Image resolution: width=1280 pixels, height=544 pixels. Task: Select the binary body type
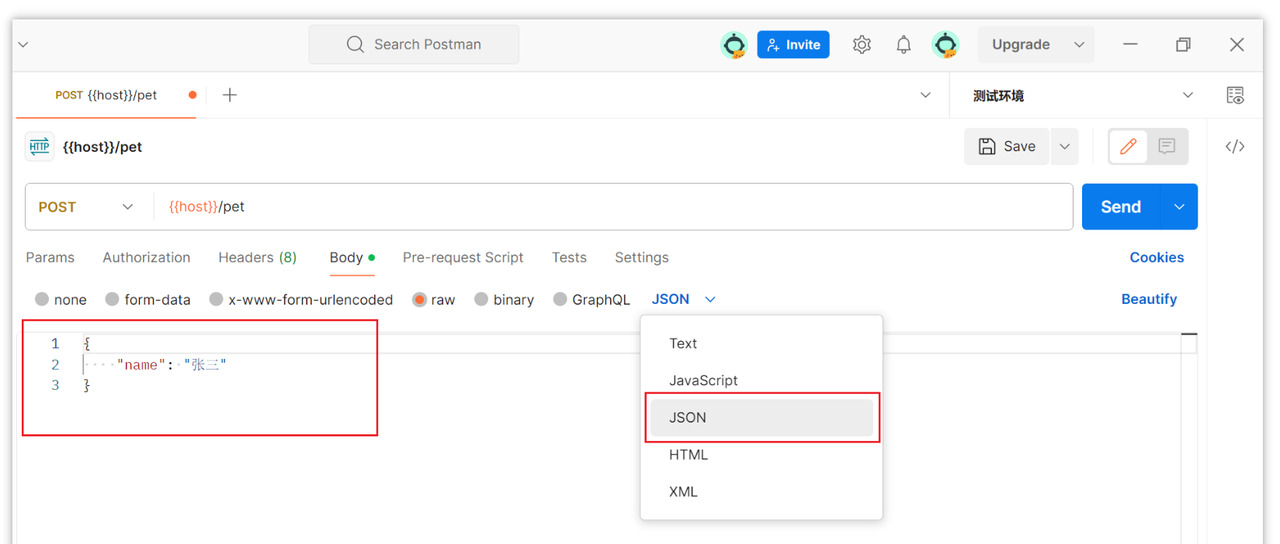481,300
